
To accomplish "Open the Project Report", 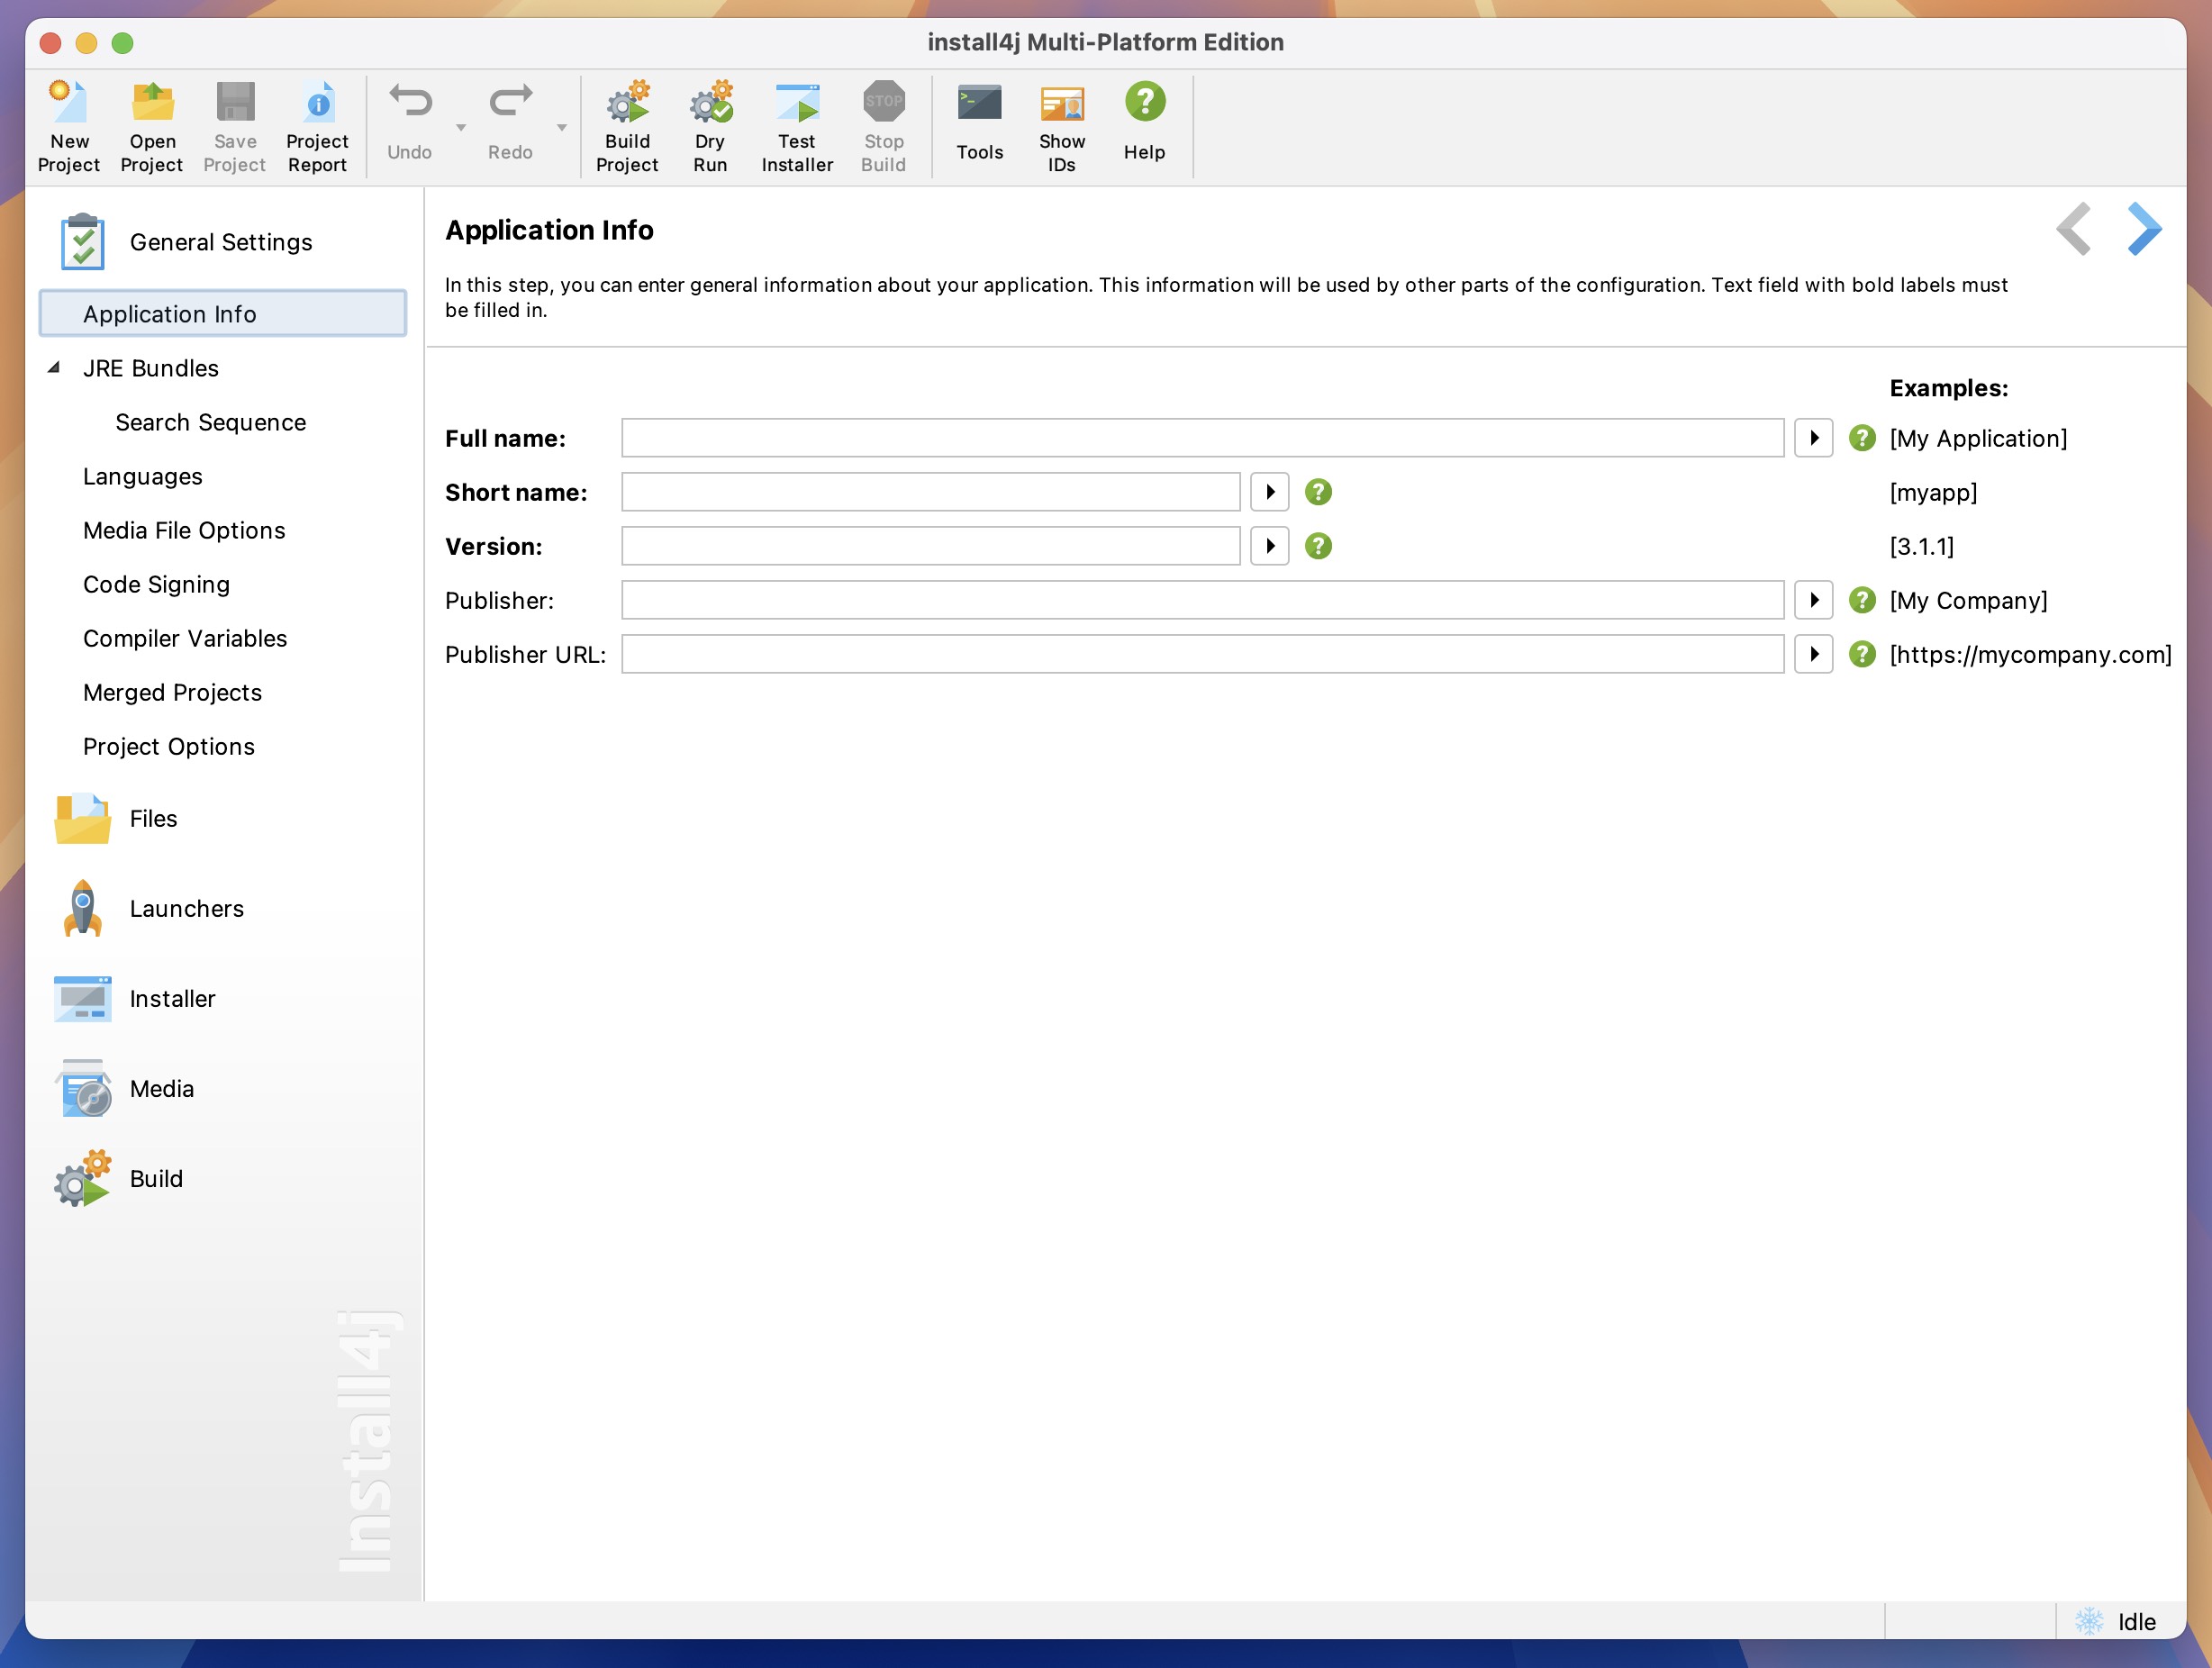I will tap(318, 126).
